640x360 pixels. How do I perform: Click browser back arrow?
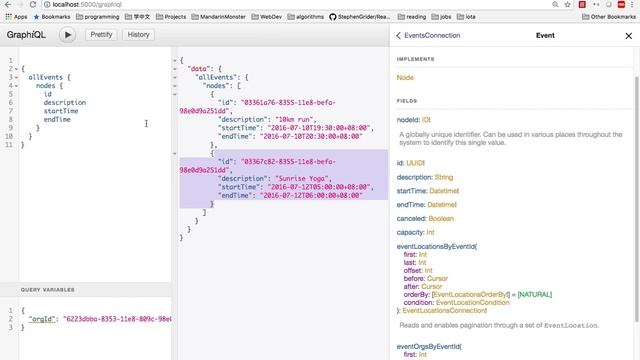tap(8, 4)
